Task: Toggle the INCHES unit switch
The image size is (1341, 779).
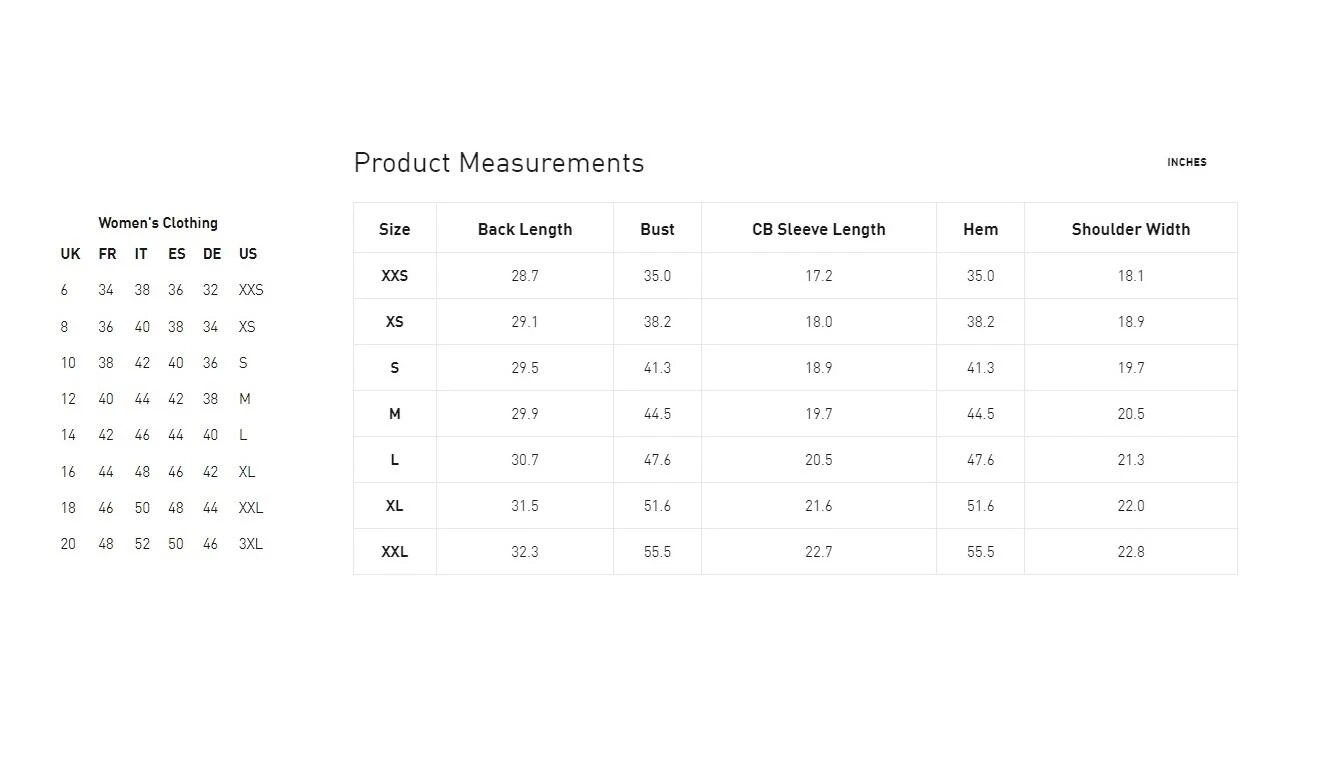Action: click(x=1186, y=162)
